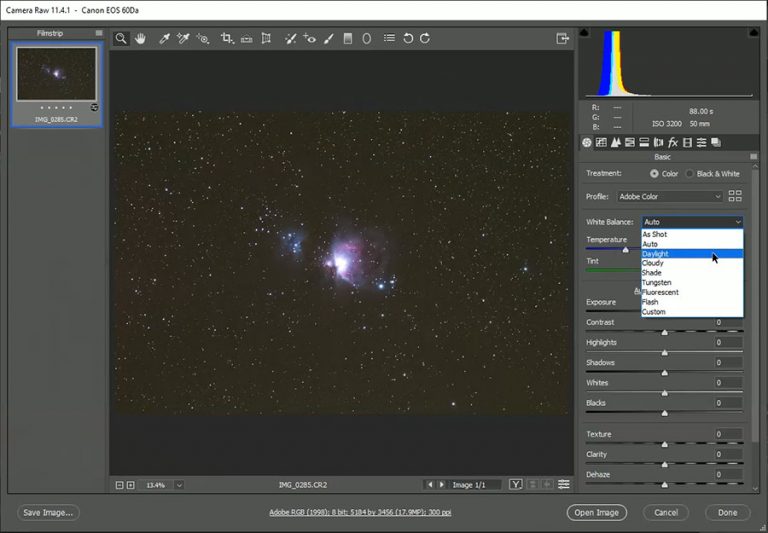Choose Daylight white balance
This screenshot has width=768, height=533.
[693, 254]
